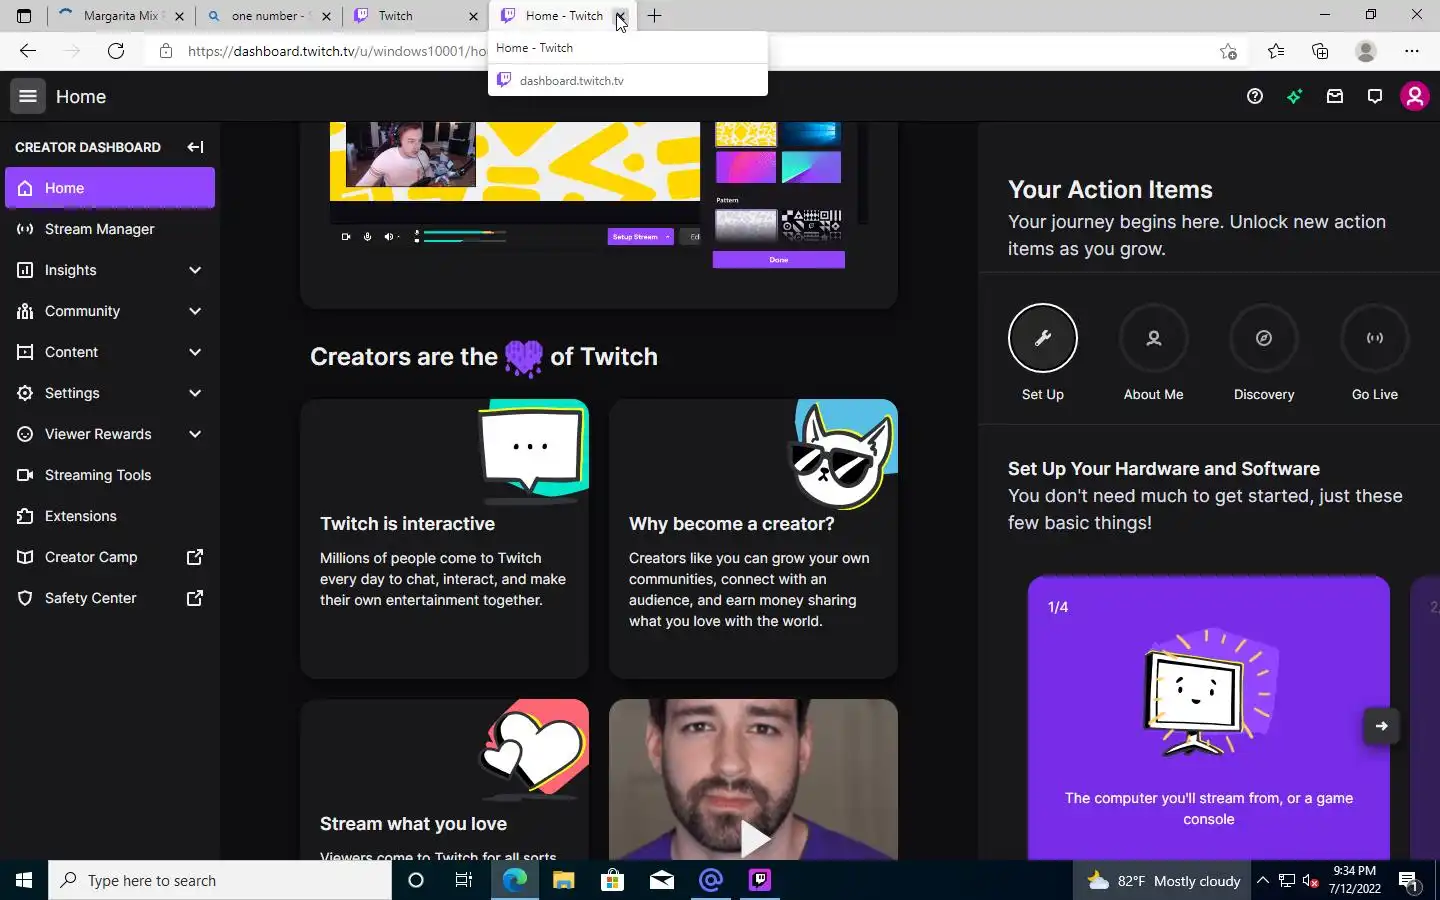Reload the page with the refresh icon
1440x900 pixels.
tap(116, 51)
